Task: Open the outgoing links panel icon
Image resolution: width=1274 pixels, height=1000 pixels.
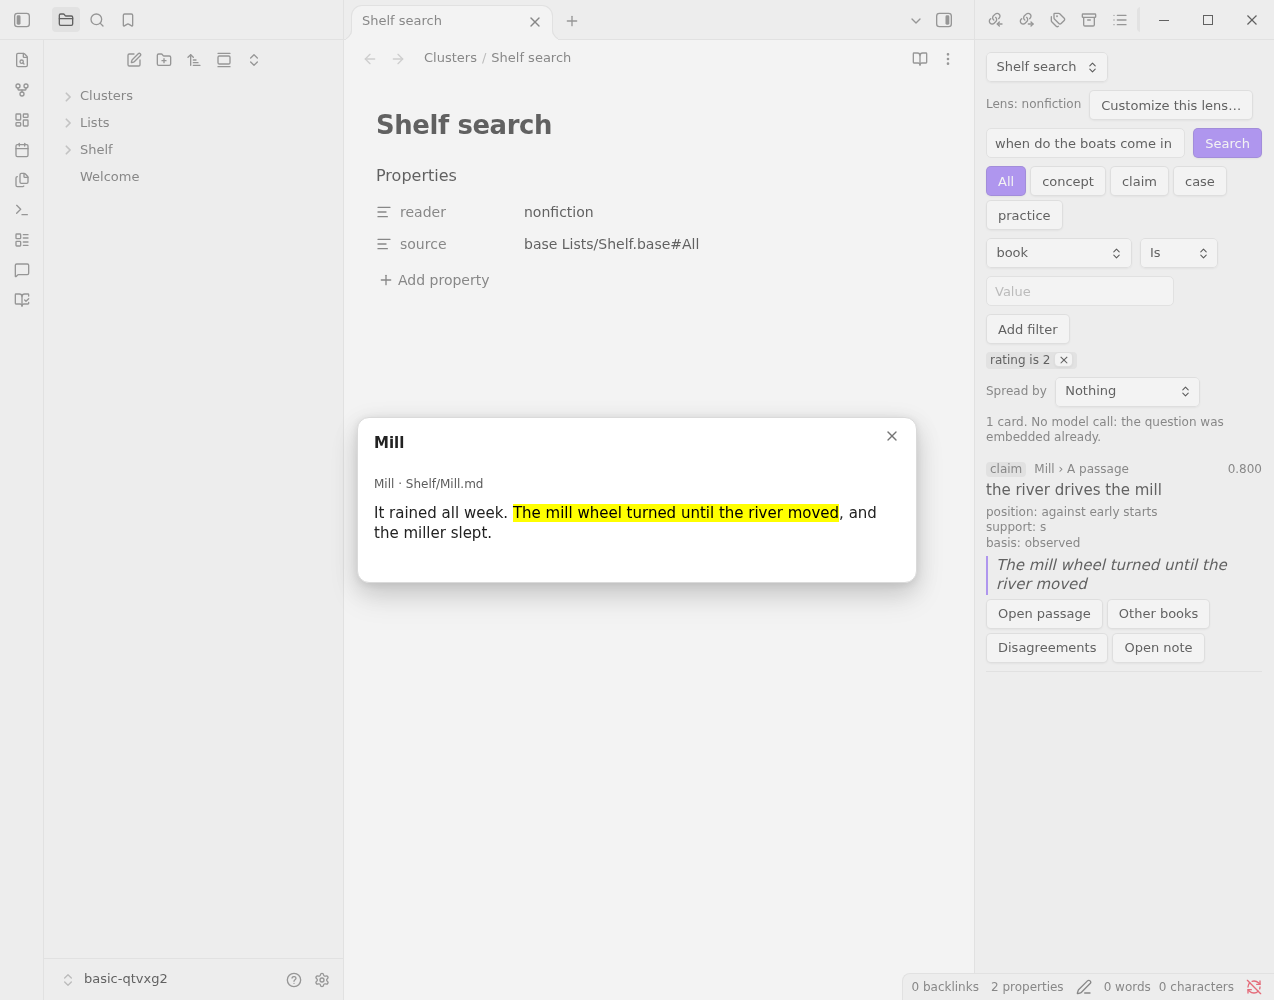Action: click(1026, 20)
